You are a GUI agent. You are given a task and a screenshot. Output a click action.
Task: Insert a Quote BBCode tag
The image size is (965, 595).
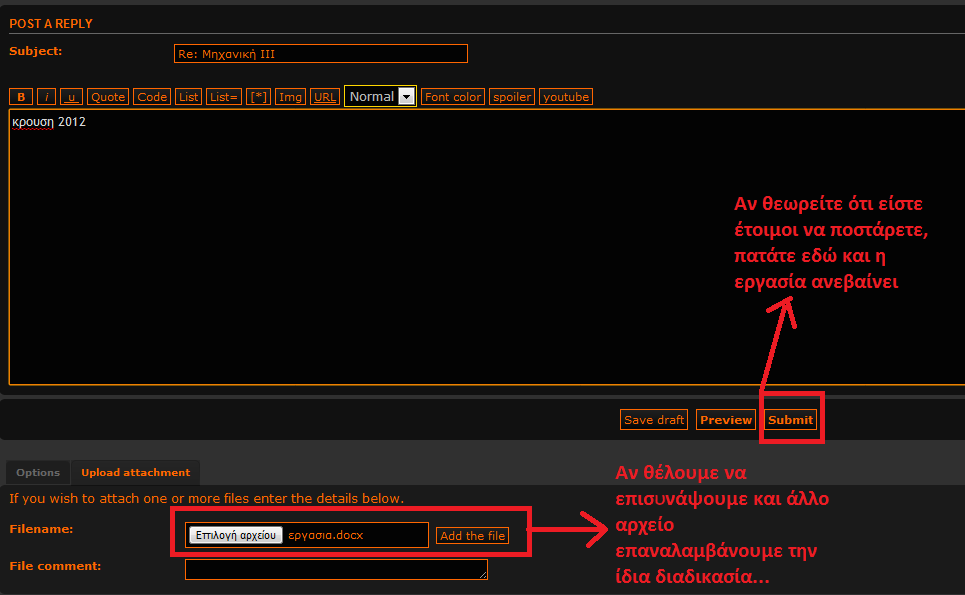108,97
